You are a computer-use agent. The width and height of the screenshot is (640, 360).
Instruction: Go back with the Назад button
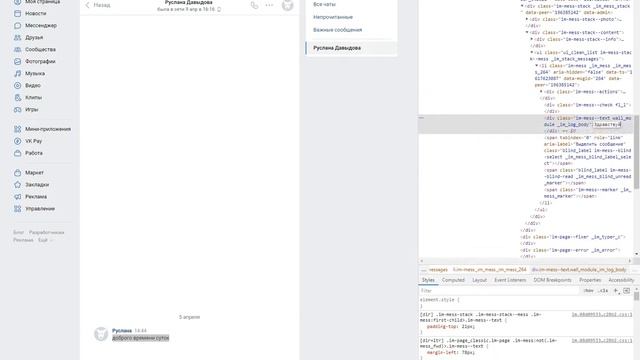point(98,5)
